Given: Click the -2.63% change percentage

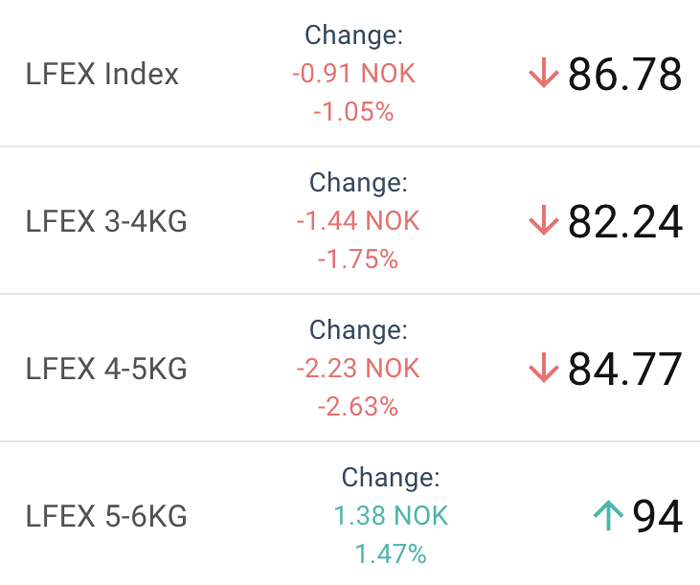Looking at the screenshot, I should (x=358, y=406).
